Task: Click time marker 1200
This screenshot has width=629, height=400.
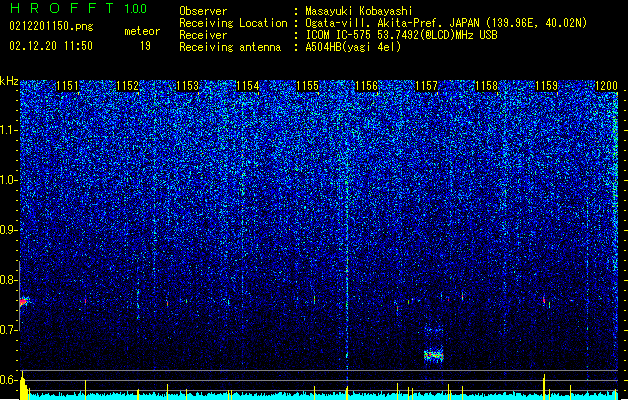Action: click(606, 86)
